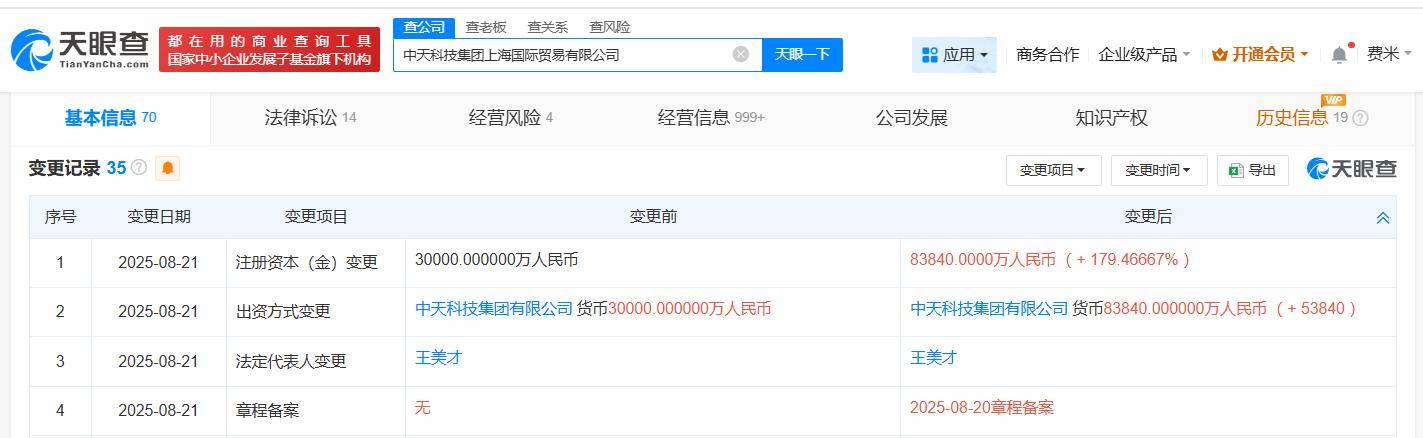
Task: Open the 商务合作 link
Action: pyautogui.click(x=1047, y=55)
